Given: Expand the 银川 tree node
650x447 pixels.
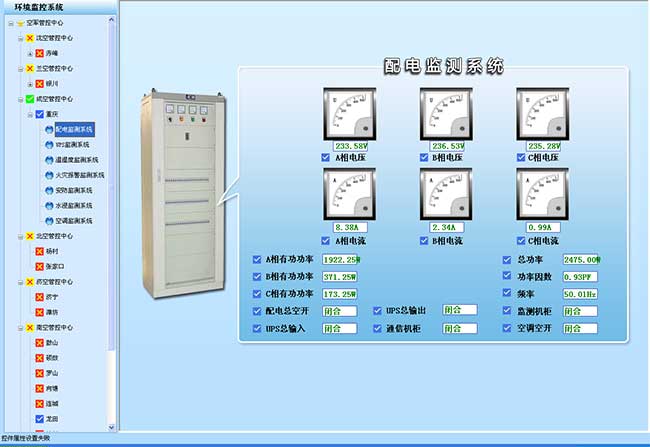Looking at the screenshot, I should (x=29, y=84).
